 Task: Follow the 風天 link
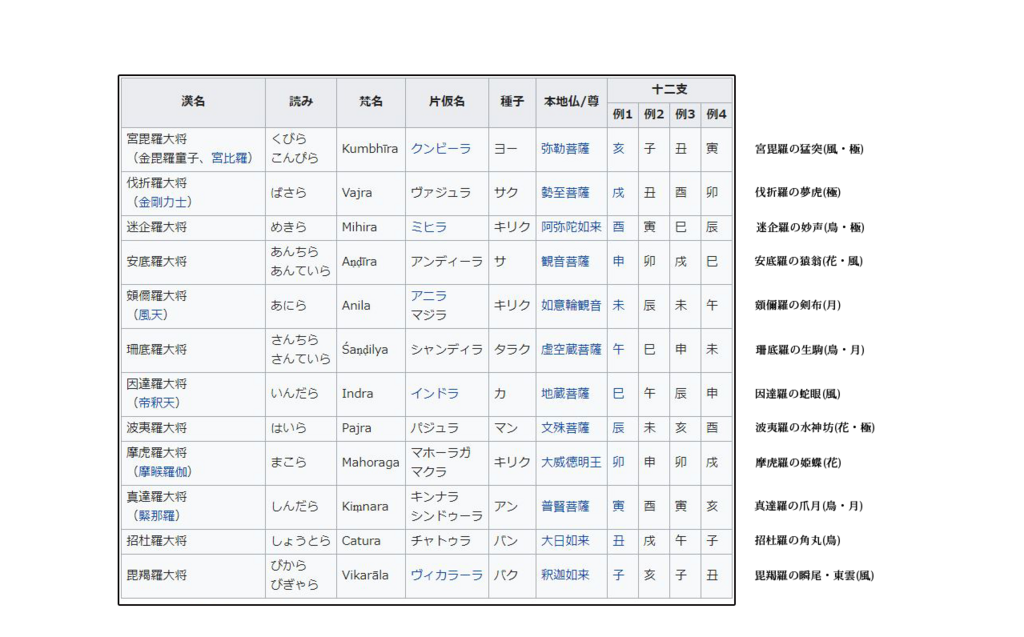[151, 315]
